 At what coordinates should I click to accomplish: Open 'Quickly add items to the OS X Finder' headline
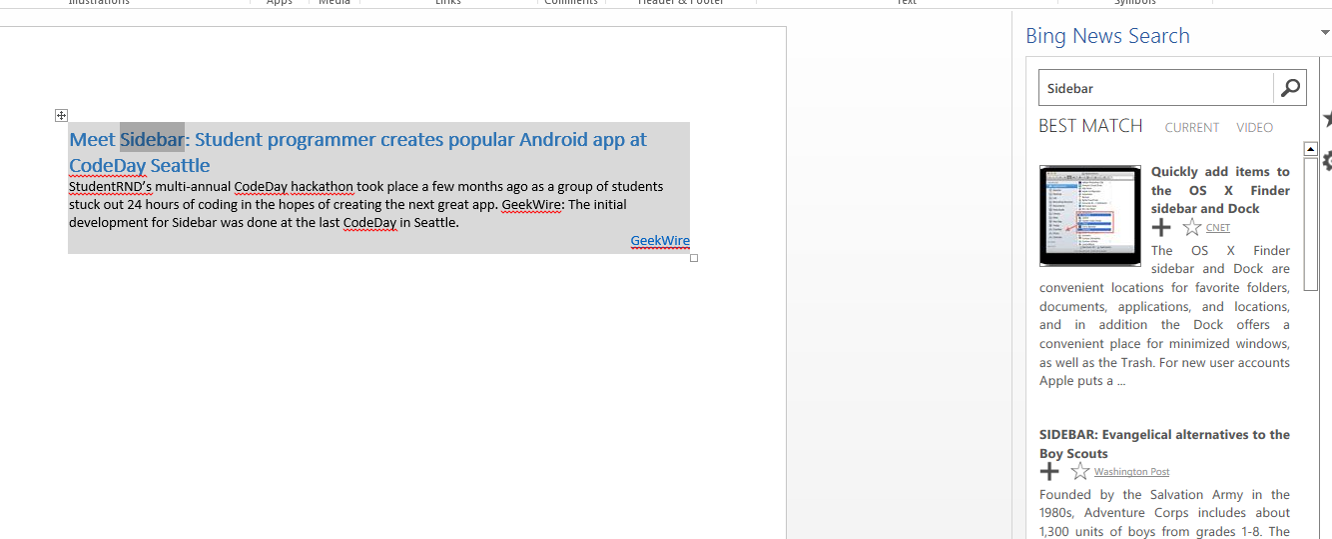1220,190
